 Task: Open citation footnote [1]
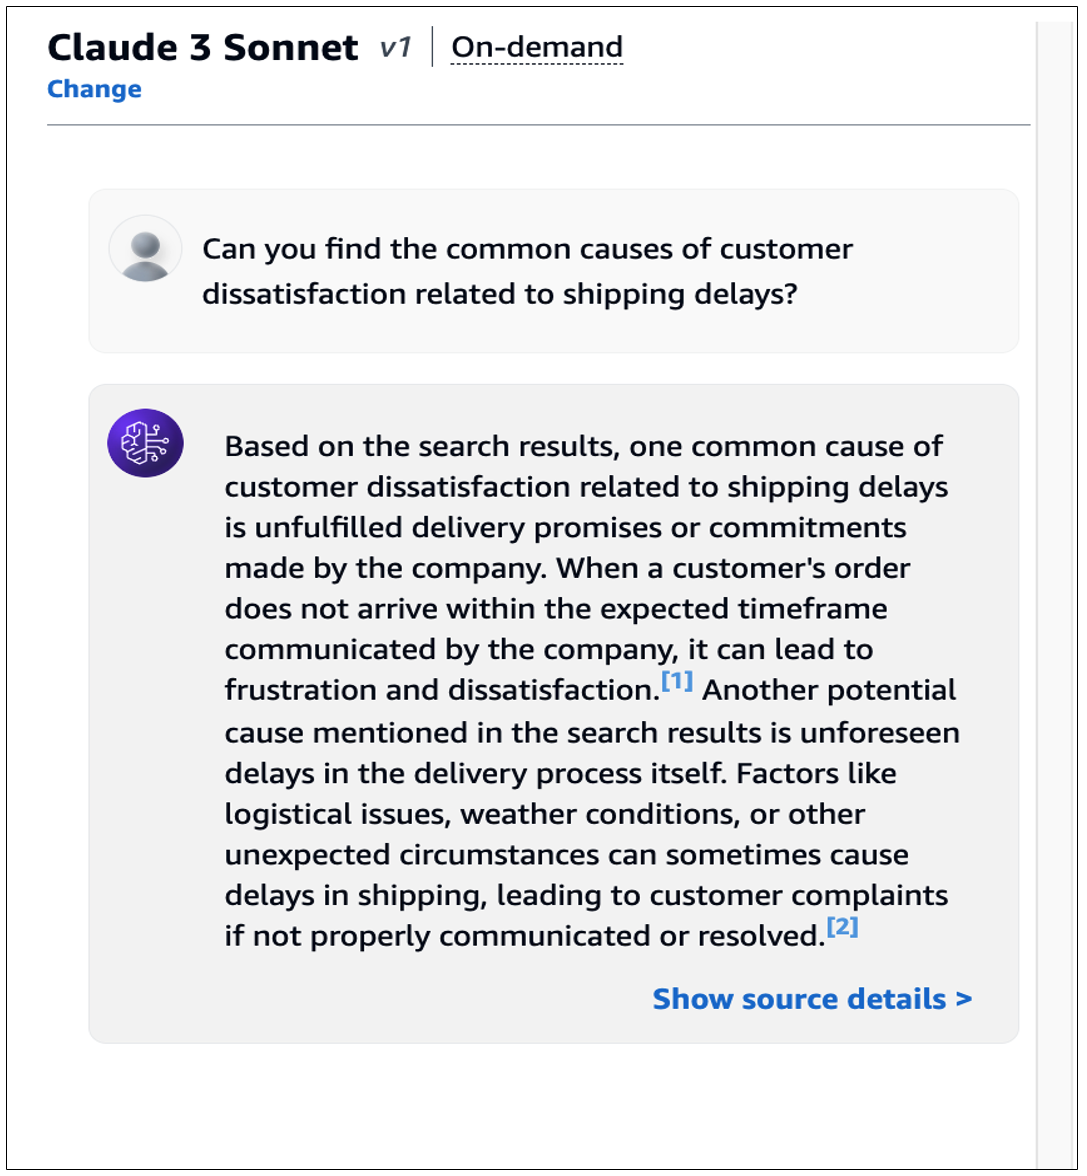[x=677, y=681]
